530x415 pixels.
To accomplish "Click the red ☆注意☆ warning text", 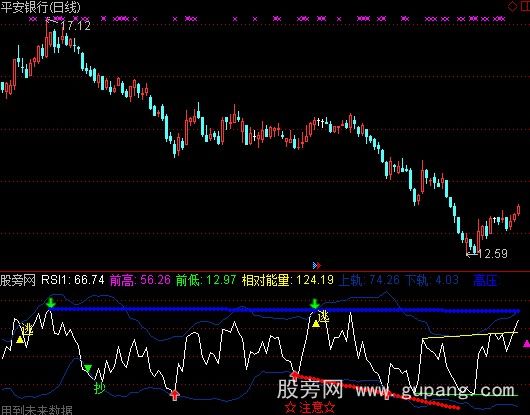I will 310,408.
